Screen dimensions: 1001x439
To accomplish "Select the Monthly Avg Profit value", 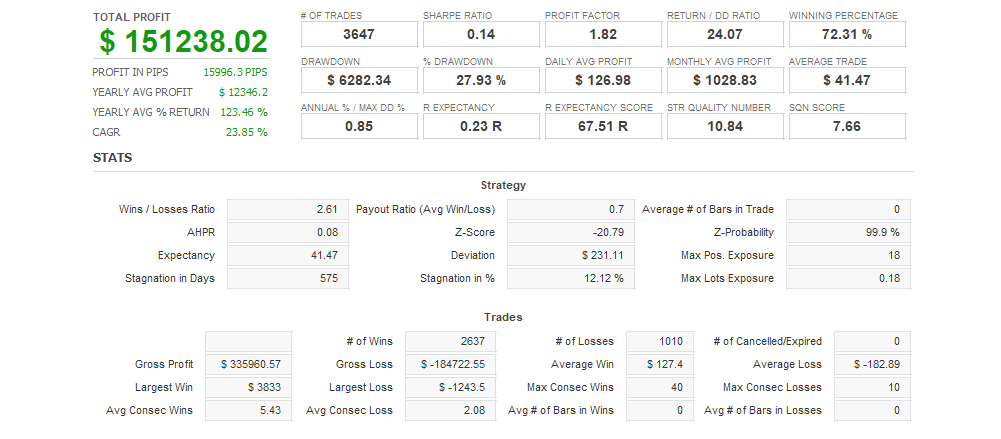I will click(725, 80).
